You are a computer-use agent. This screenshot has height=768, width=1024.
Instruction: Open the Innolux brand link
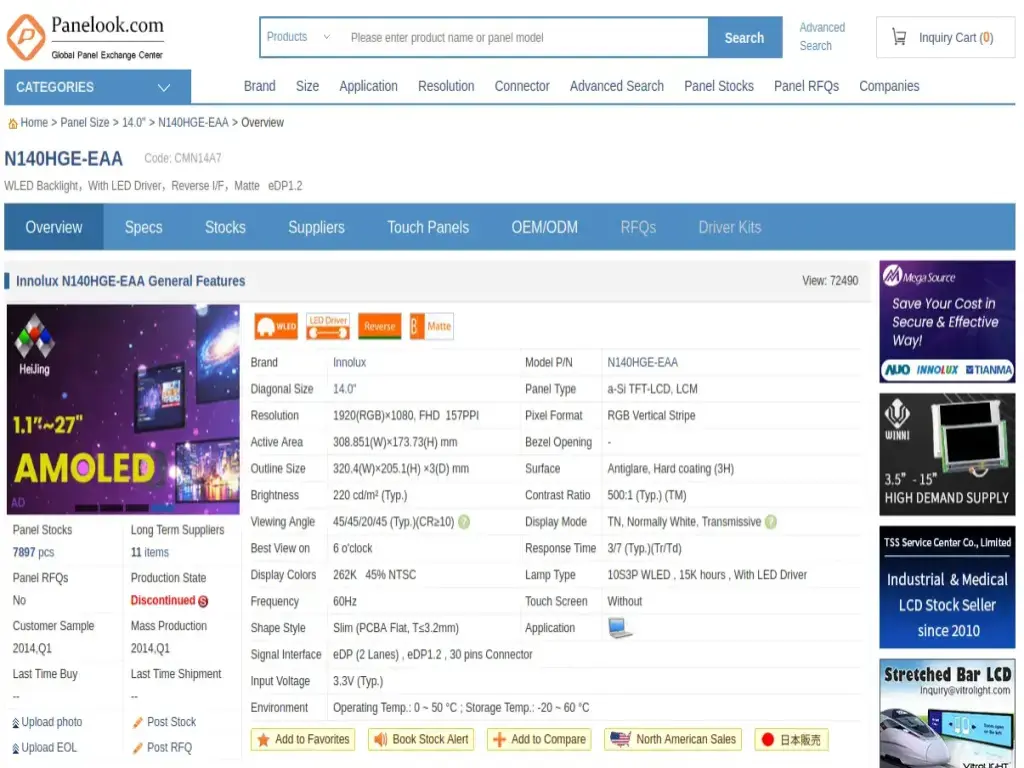(x=349, y=362)
